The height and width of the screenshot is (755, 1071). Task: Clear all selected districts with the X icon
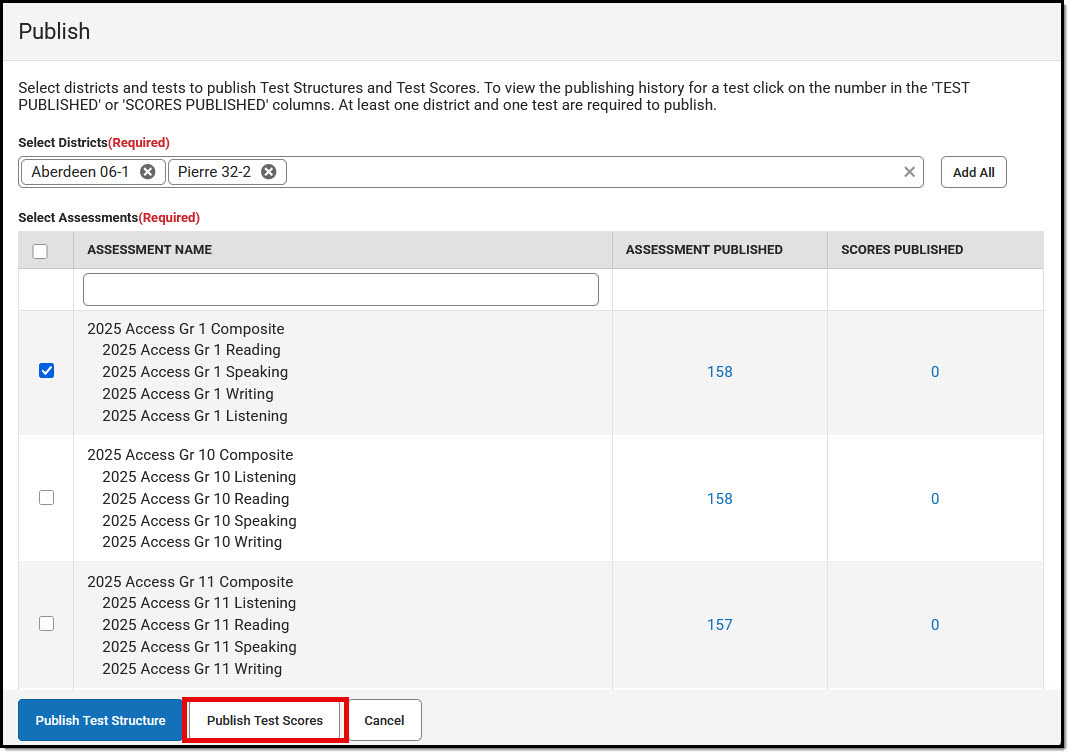click(909, 171)
